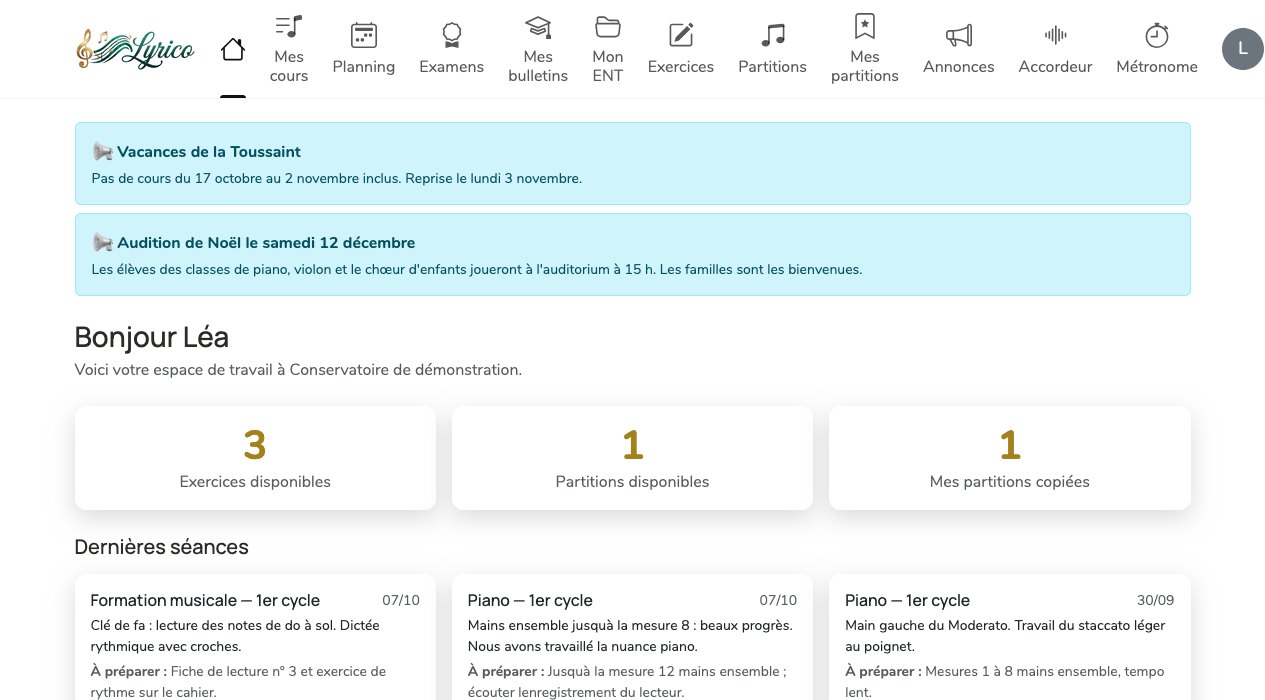The width and height of the screenshot is (1265, 700).
Task: Click the Annonces megaphone icon
Action: pyautogui.click(x=959, y=36)
